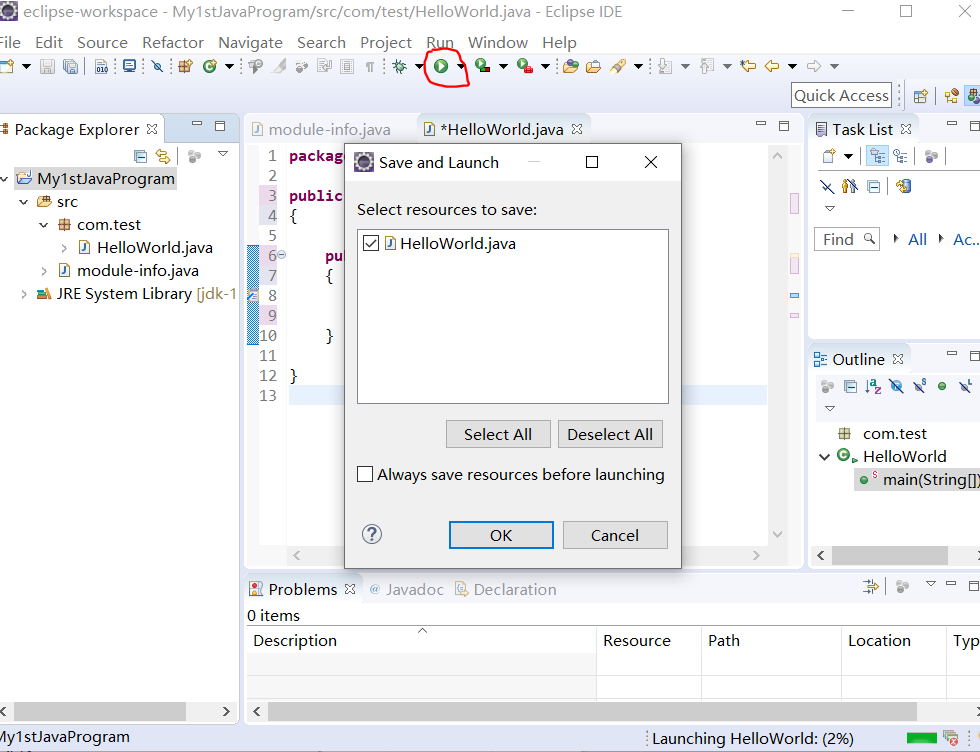Click the Open Console monitor icon
The image size is (980, 752).
(129, 66)
